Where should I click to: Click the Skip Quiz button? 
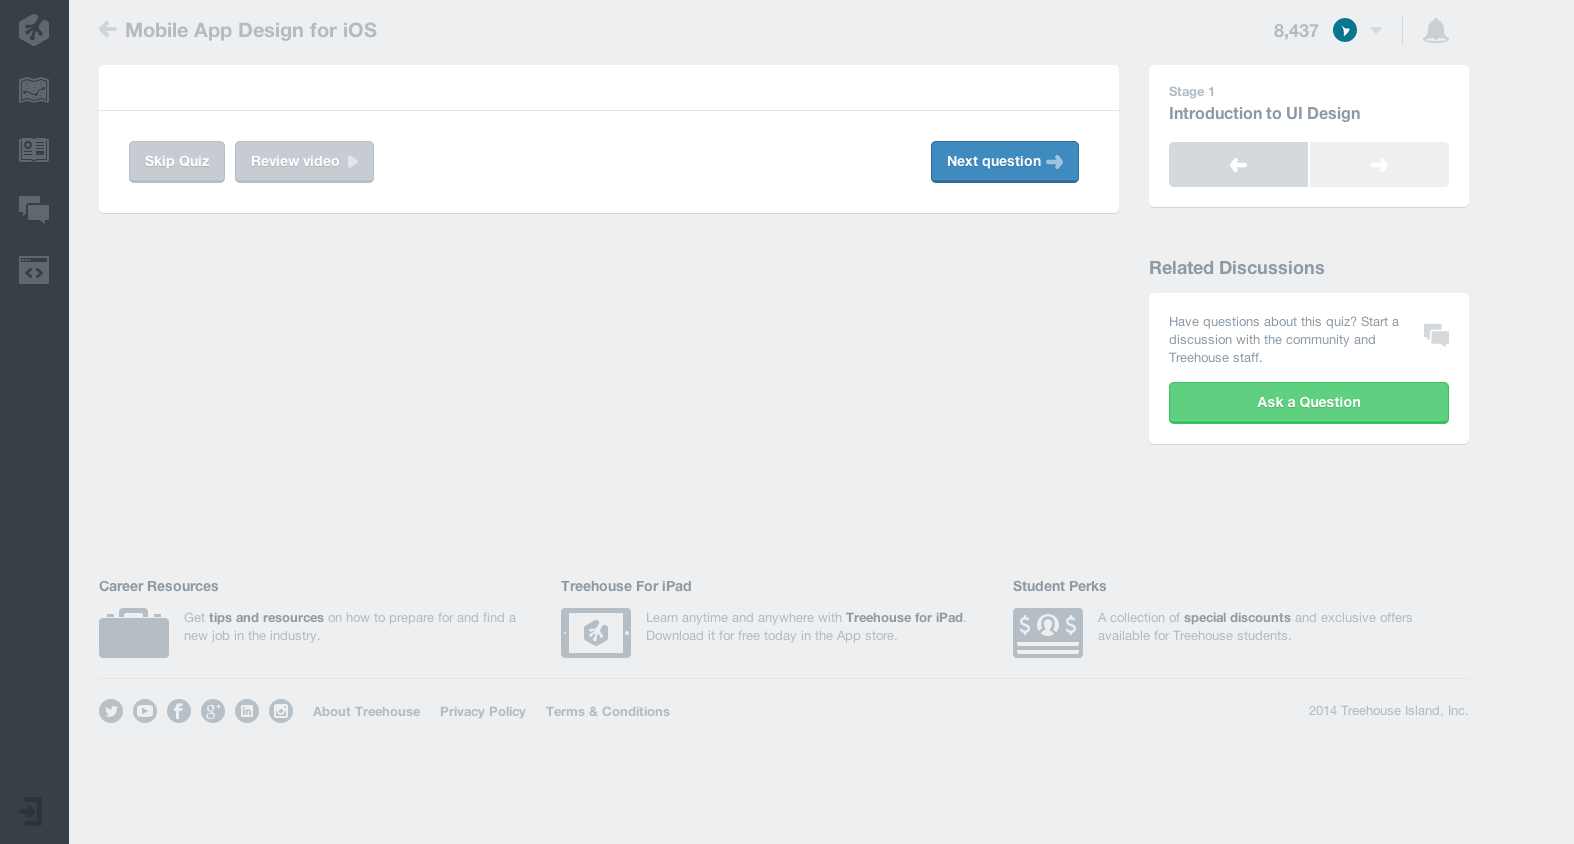[177, 162]
